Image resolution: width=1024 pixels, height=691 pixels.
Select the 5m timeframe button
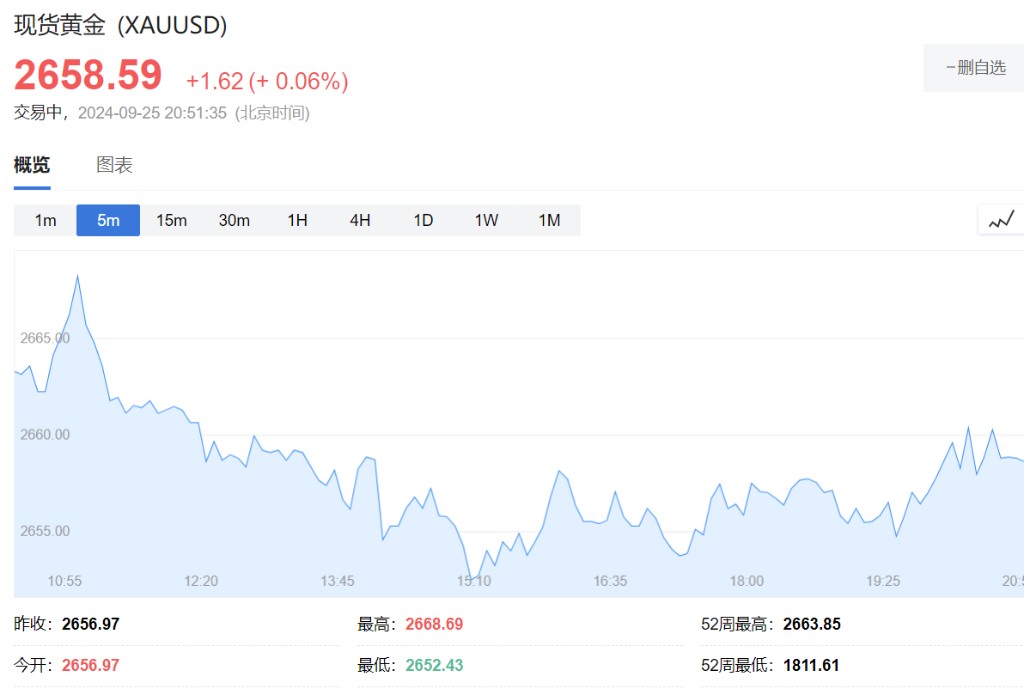108,220
